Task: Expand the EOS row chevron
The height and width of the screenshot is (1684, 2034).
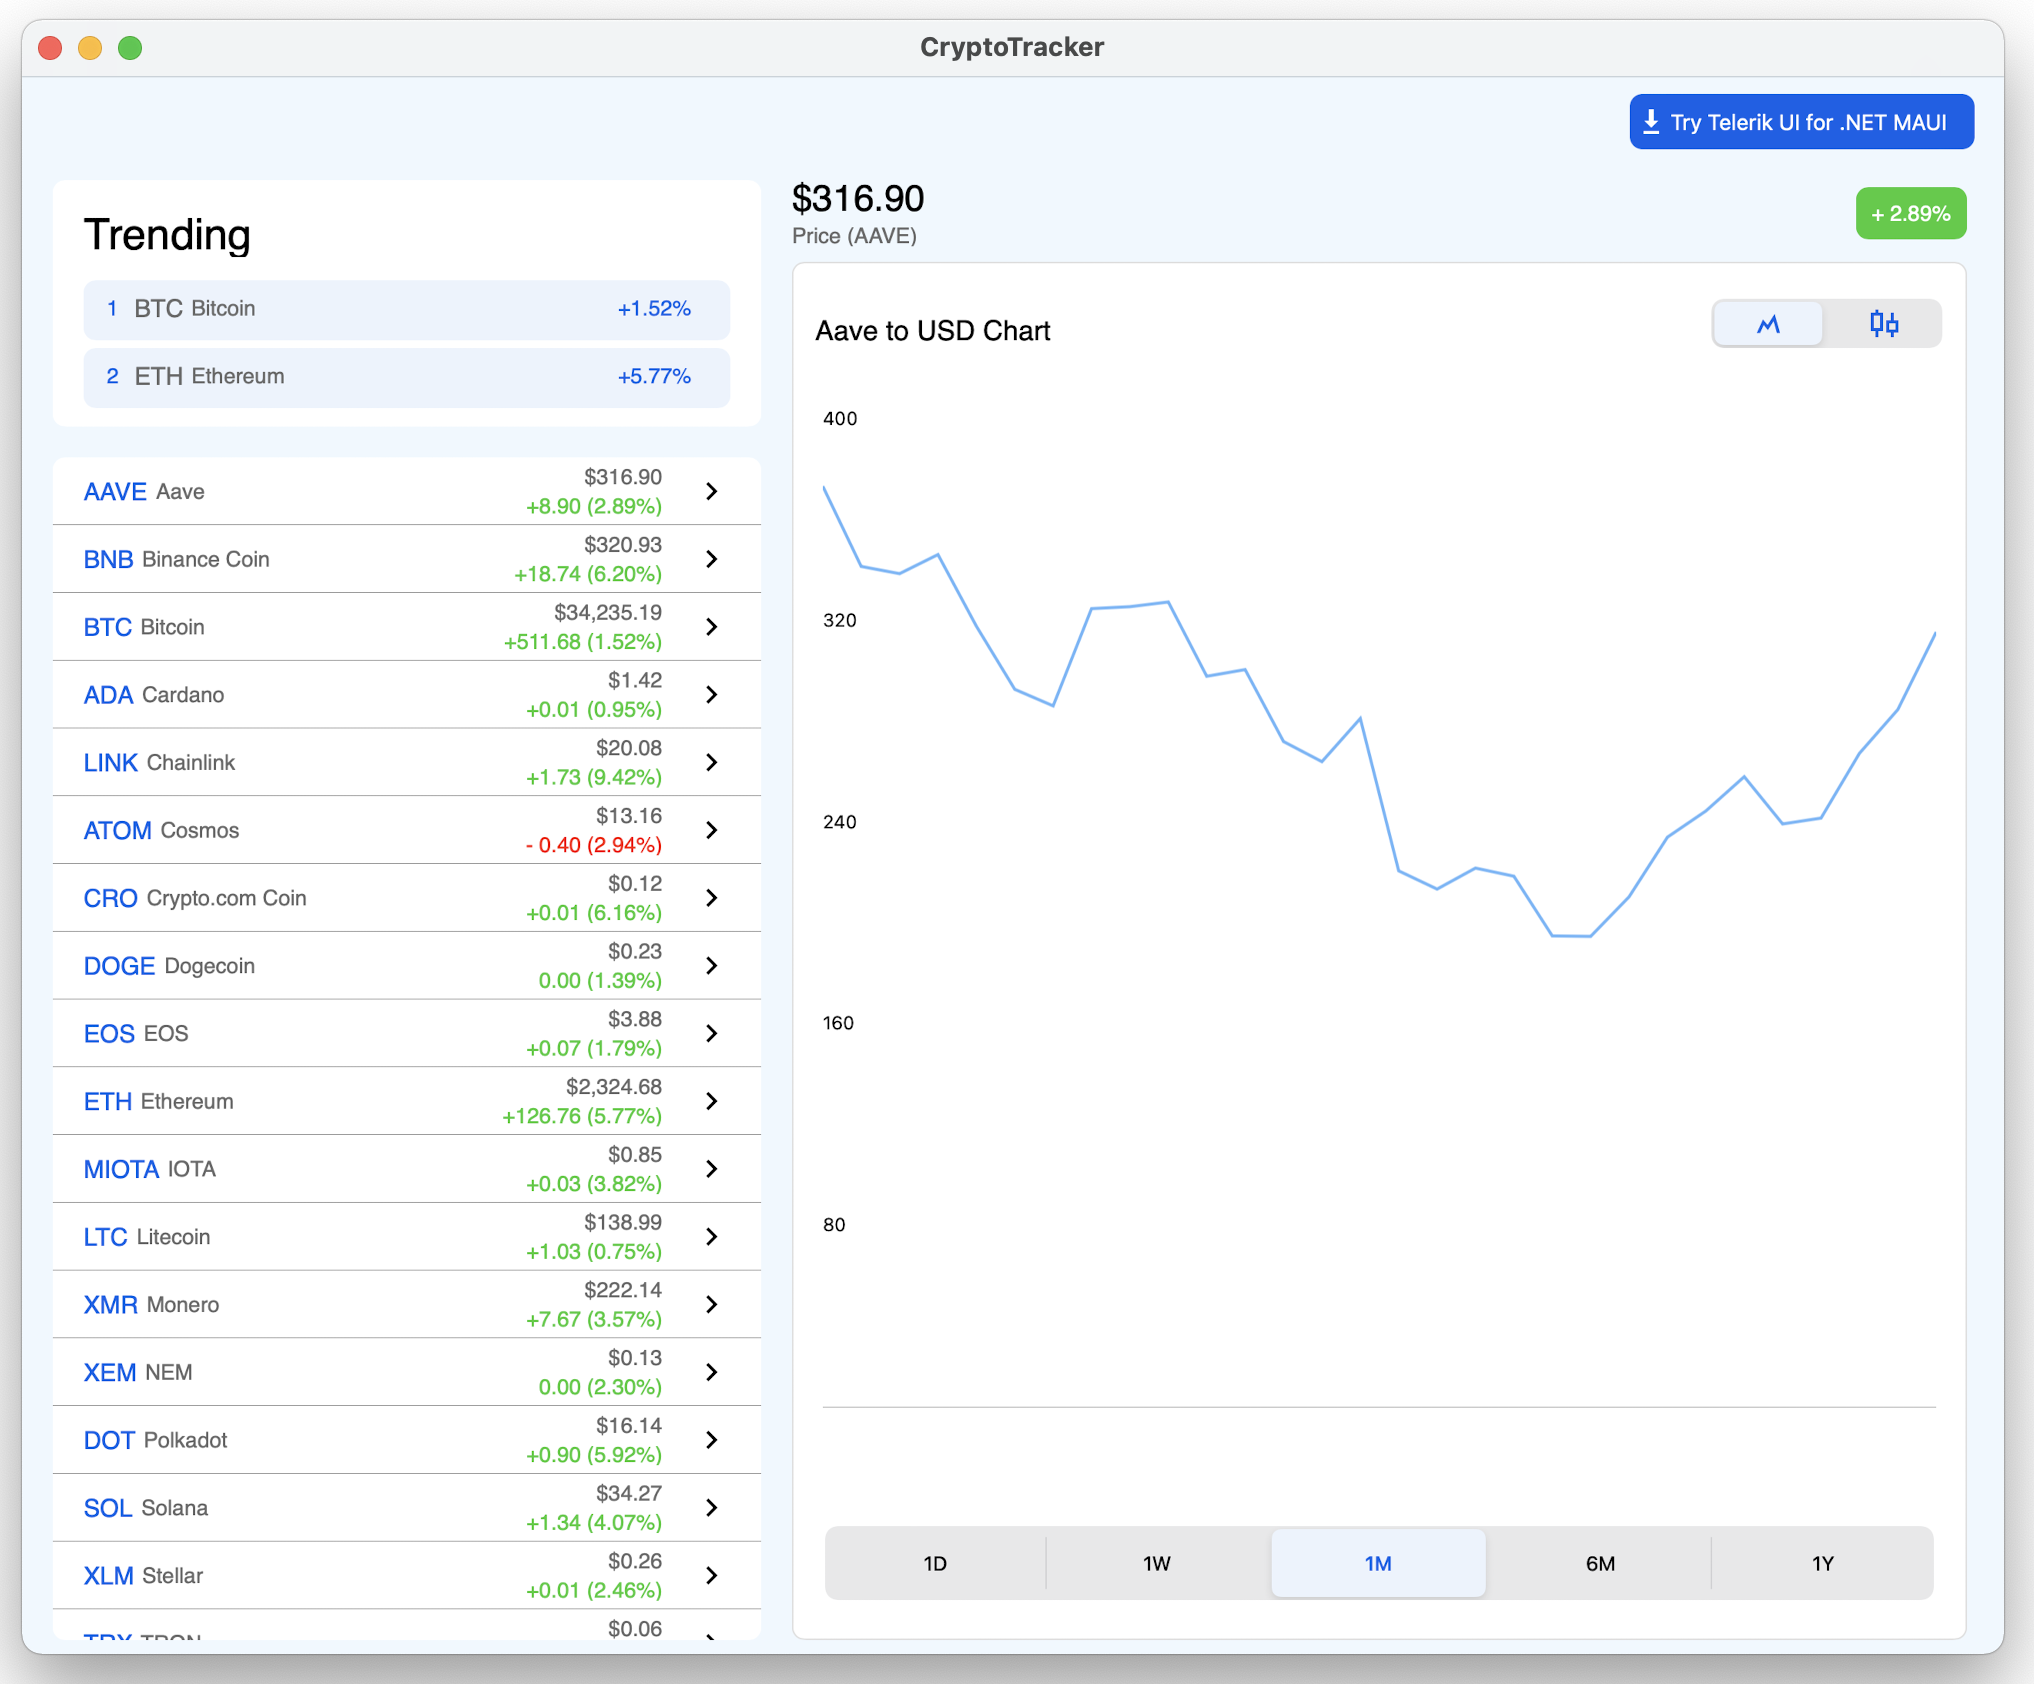Action: tap(712, 1033)
